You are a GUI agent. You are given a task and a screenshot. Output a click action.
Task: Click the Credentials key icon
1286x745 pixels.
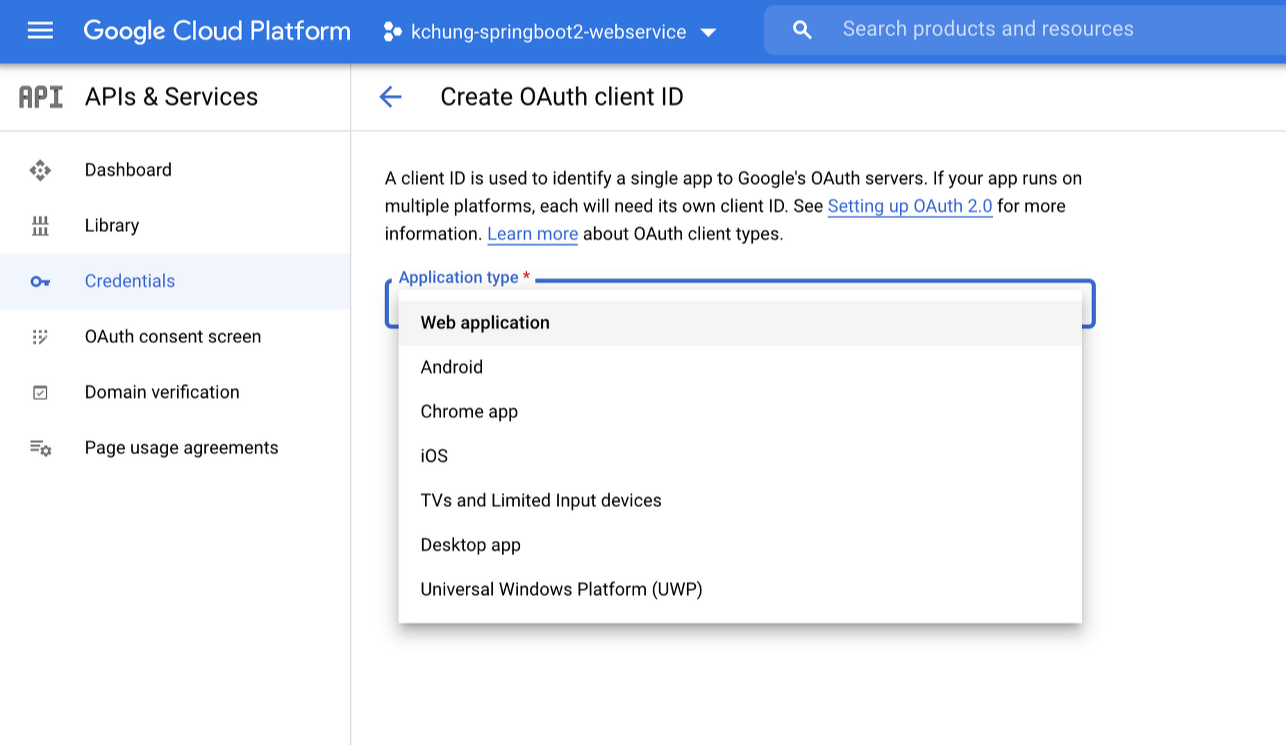40,281
